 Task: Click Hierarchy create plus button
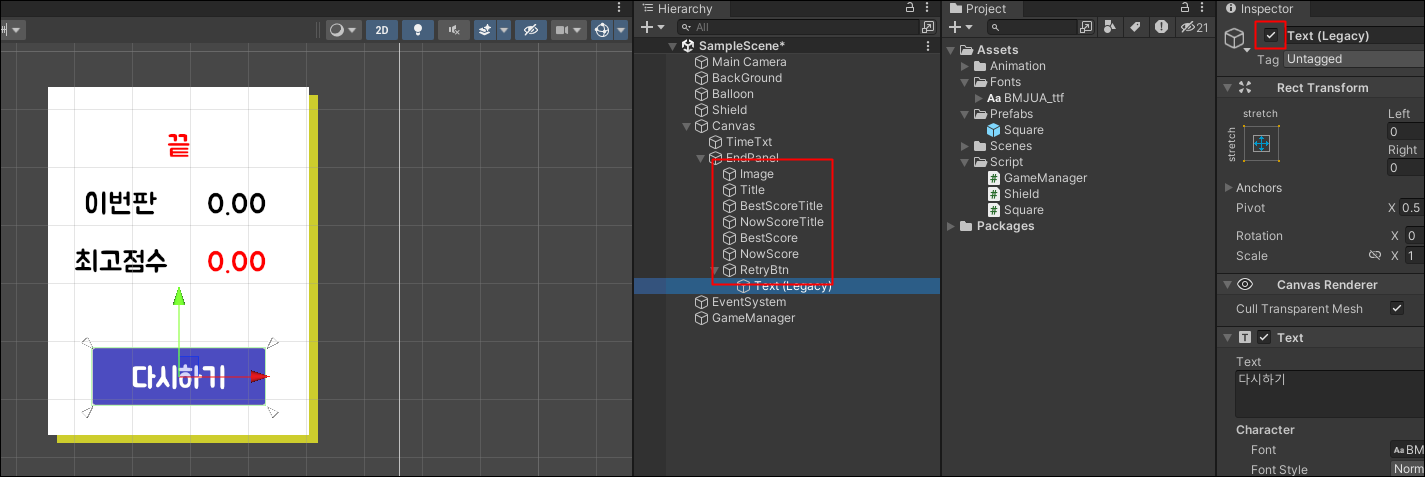652,27
